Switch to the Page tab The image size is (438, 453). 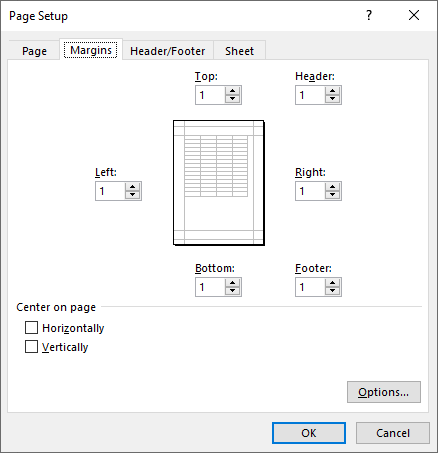point(34,51)
